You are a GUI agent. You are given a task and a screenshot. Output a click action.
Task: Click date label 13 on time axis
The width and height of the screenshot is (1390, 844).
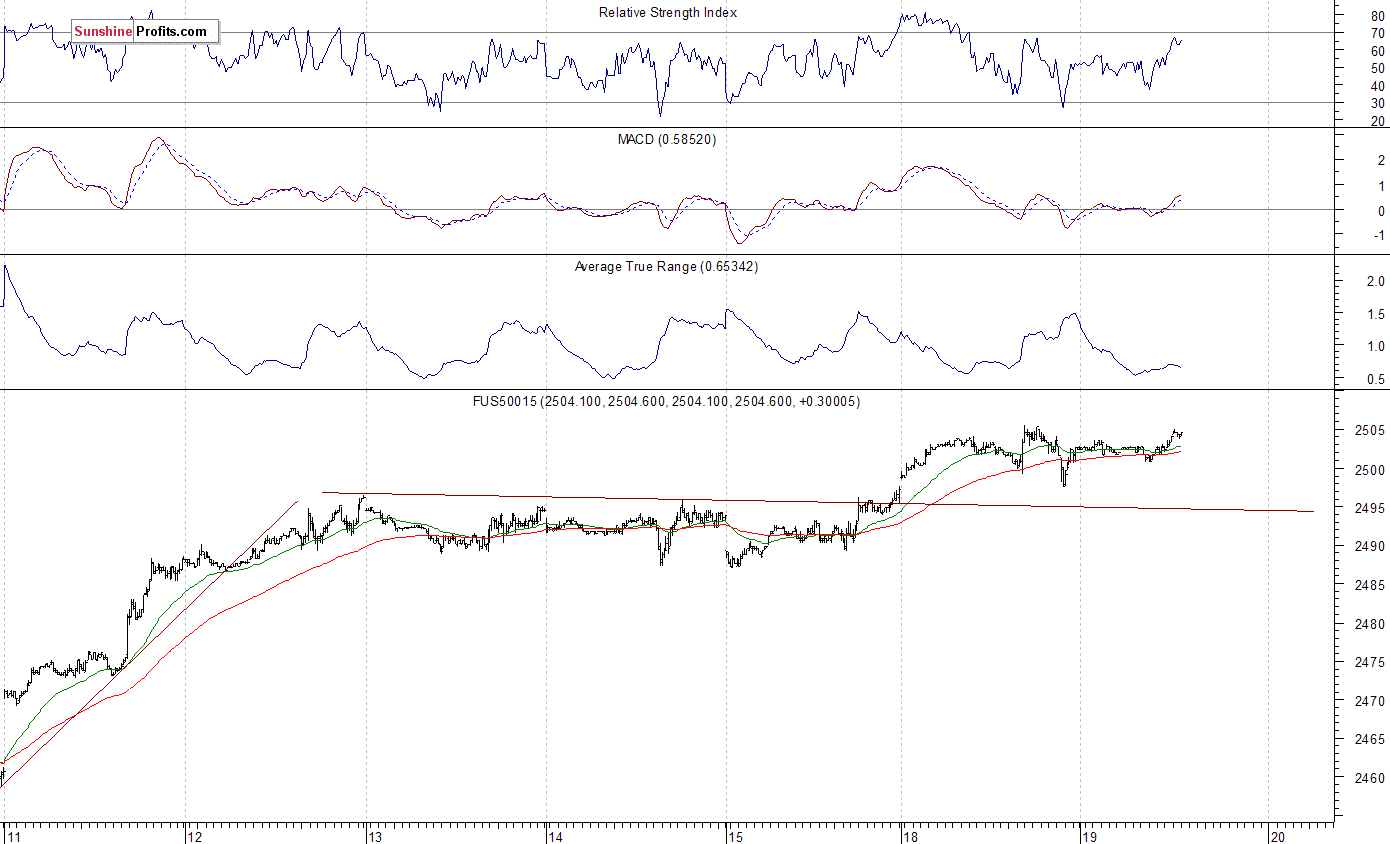click(x=375, y=836)
